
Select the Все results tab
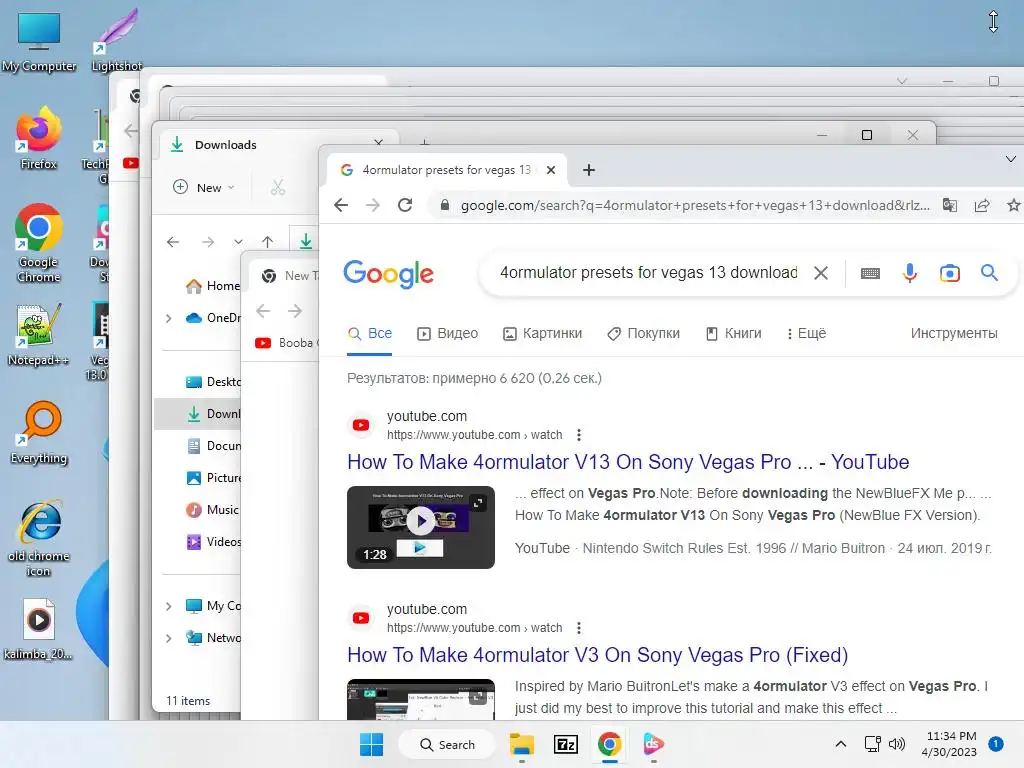pyautogui.click(x=370, y=334)
